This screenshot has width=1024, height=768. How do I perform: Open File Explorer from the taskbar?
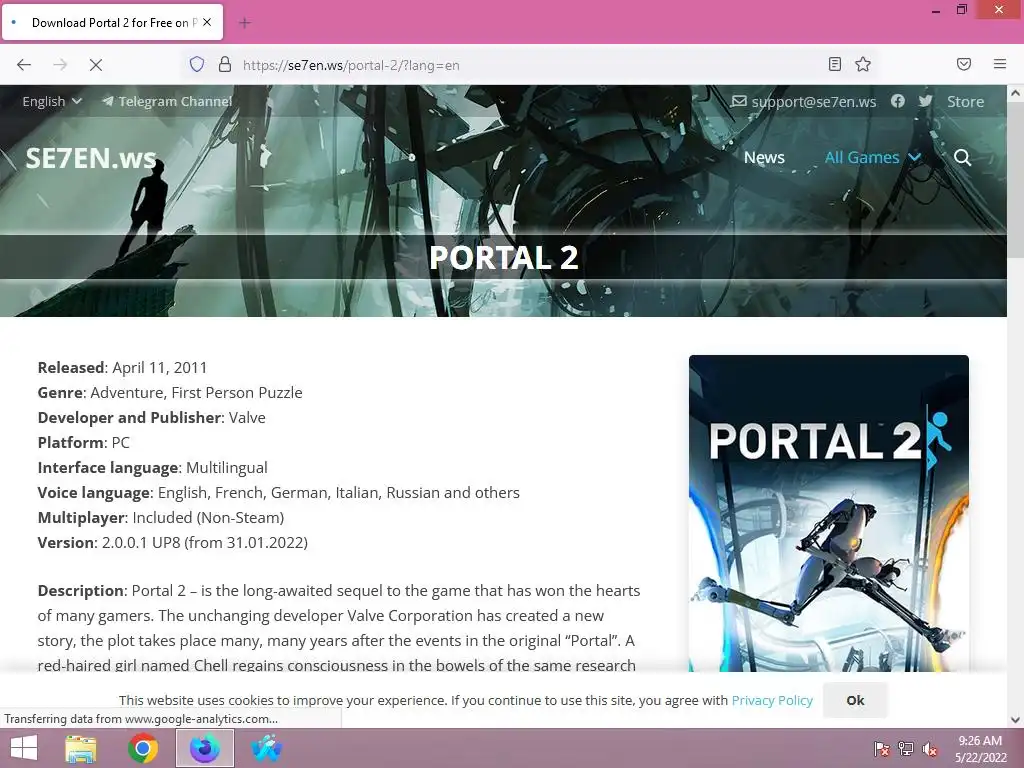81,748
